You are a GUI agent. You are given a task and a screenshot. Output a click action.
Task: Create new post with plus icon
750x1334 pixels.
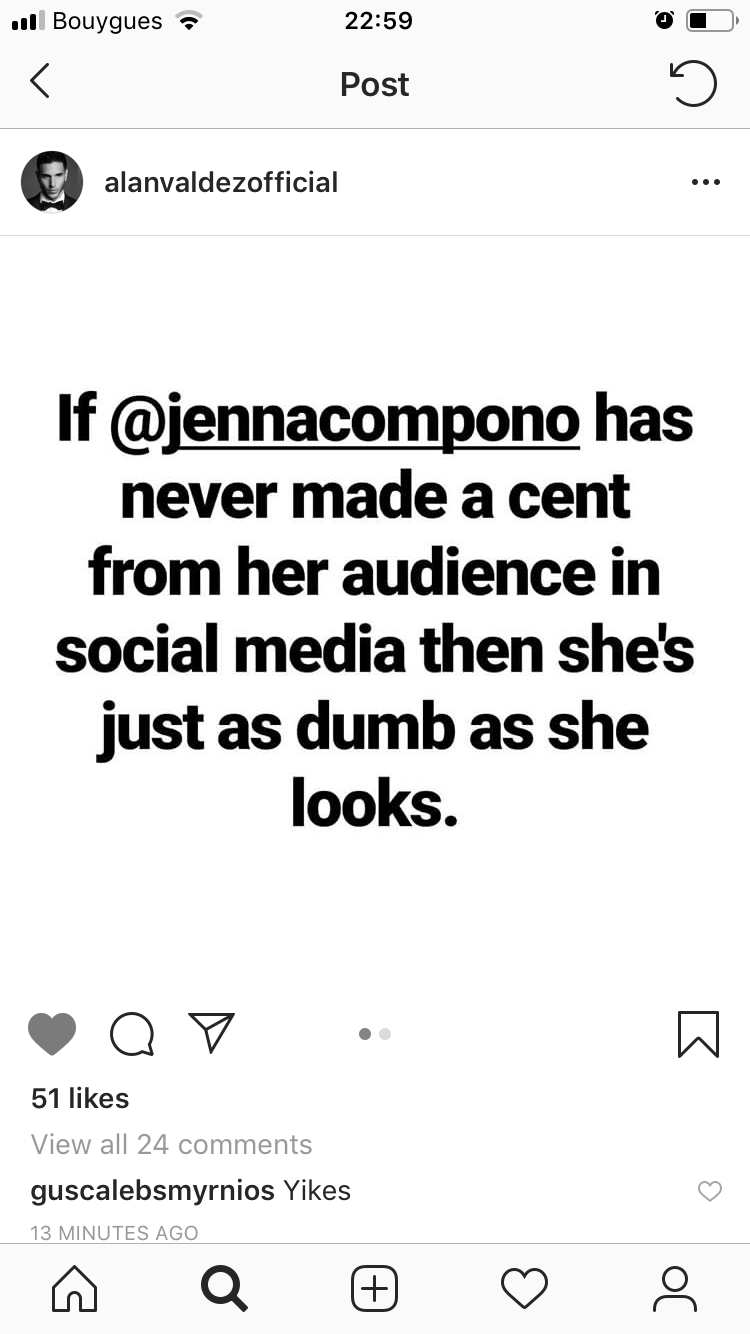(x=375, y=1288)
